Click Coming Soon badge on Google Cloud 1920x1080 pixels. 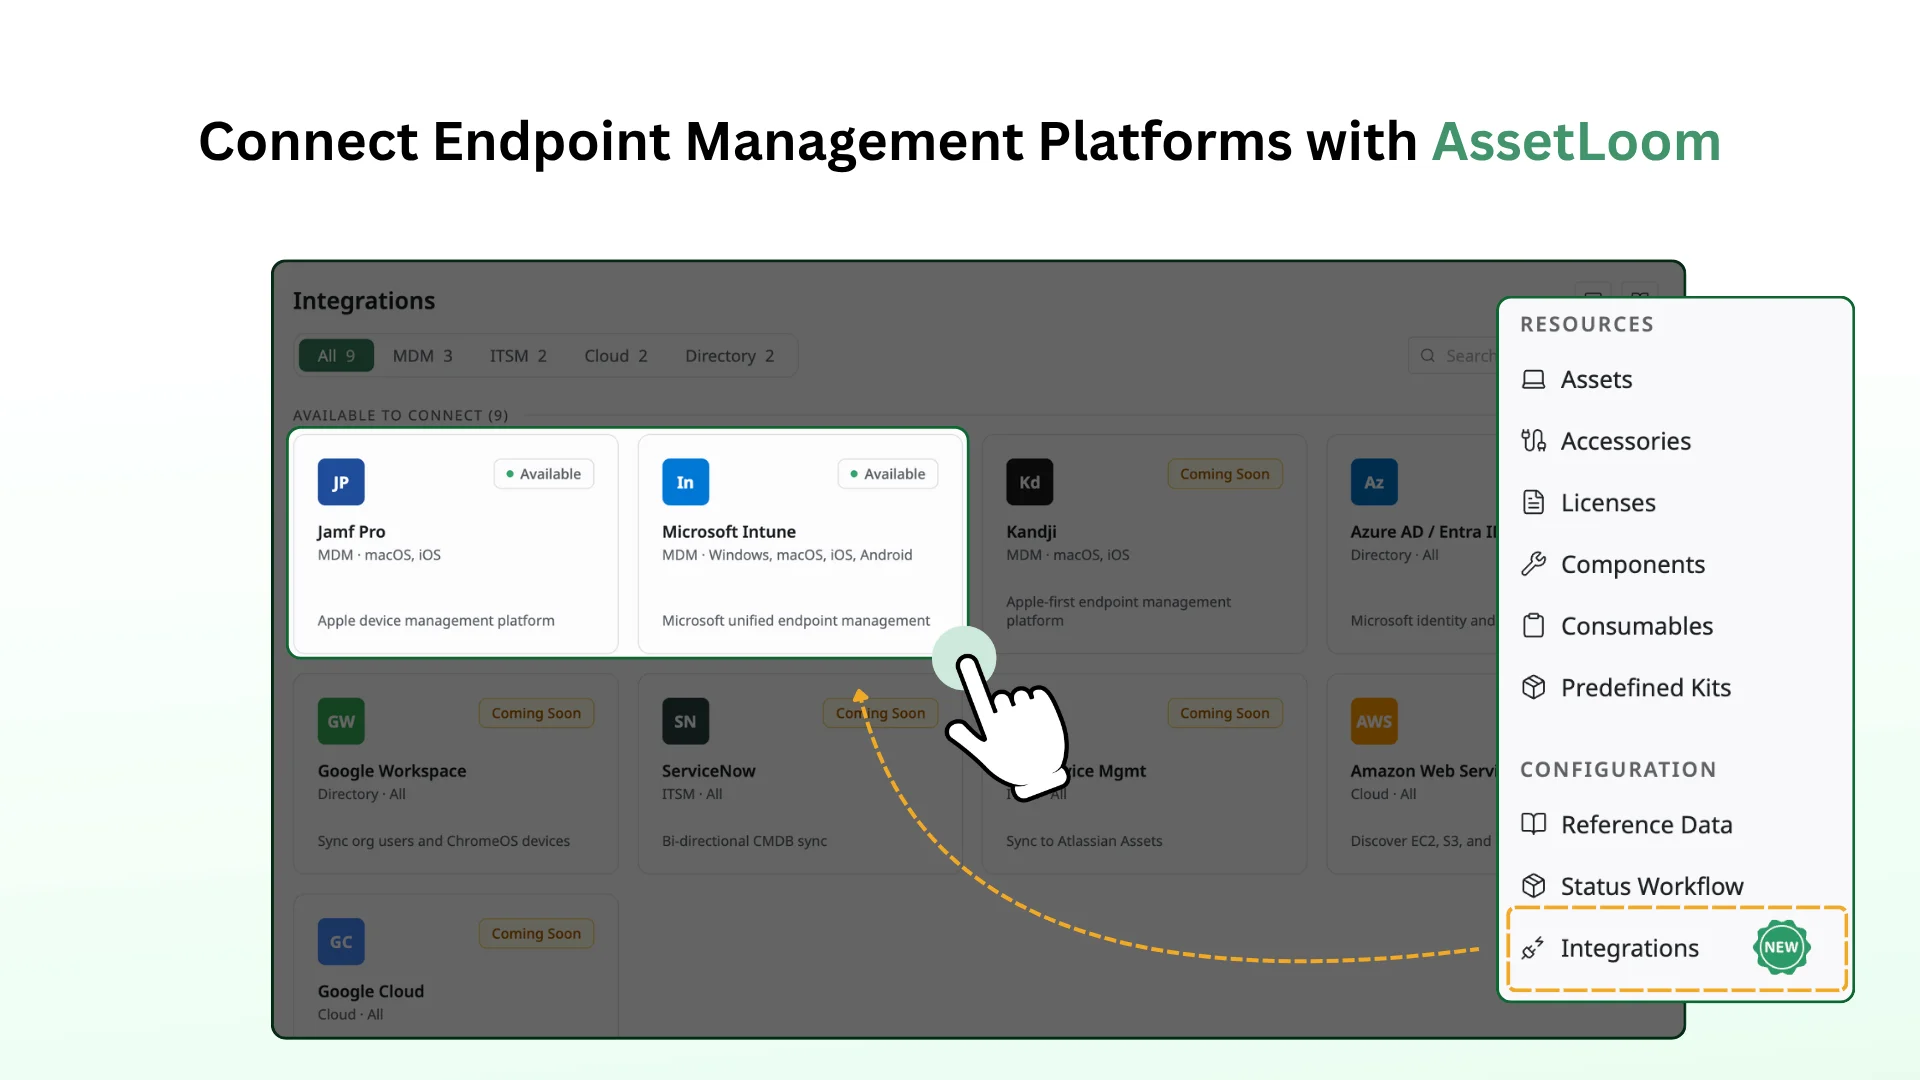pos(536,933)
